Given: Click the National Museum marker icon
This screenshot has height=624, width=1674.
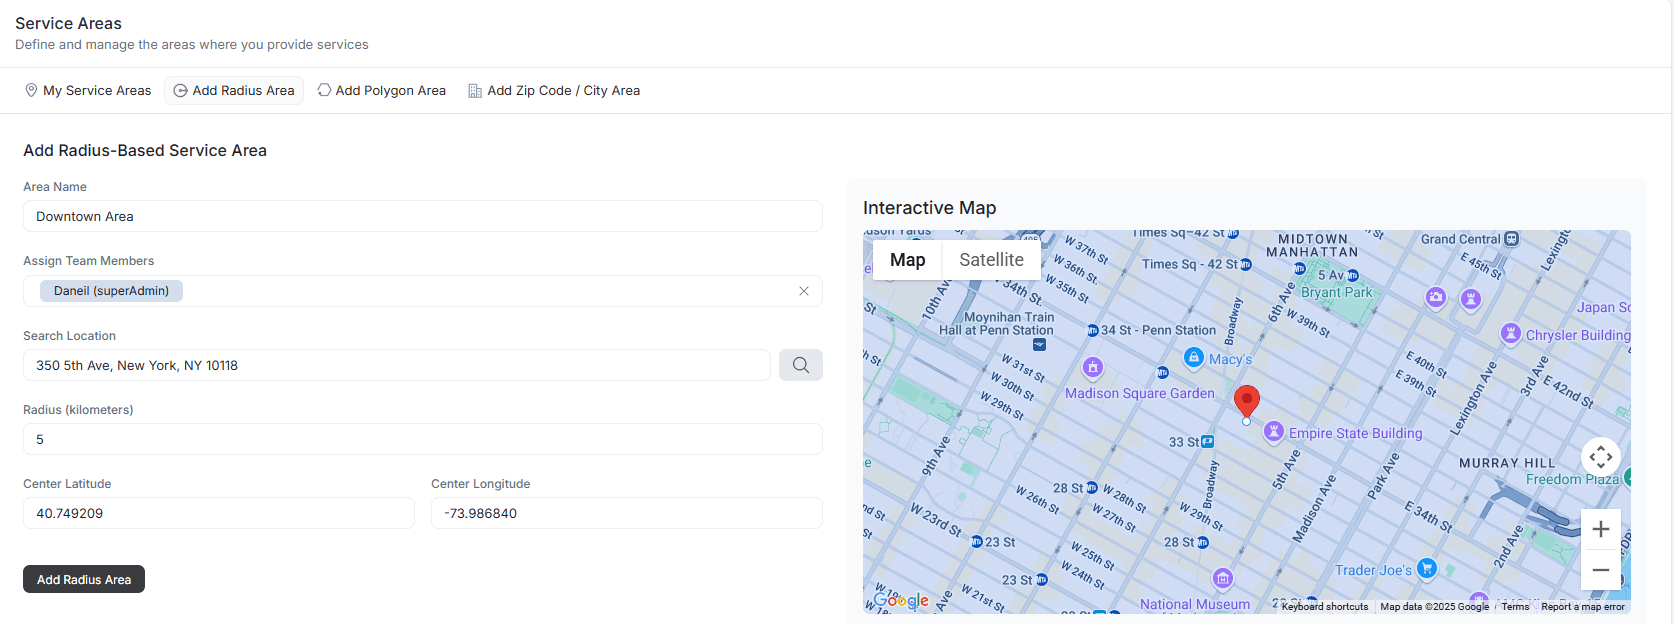Looking at the screenshot, I should (1223, 578).
